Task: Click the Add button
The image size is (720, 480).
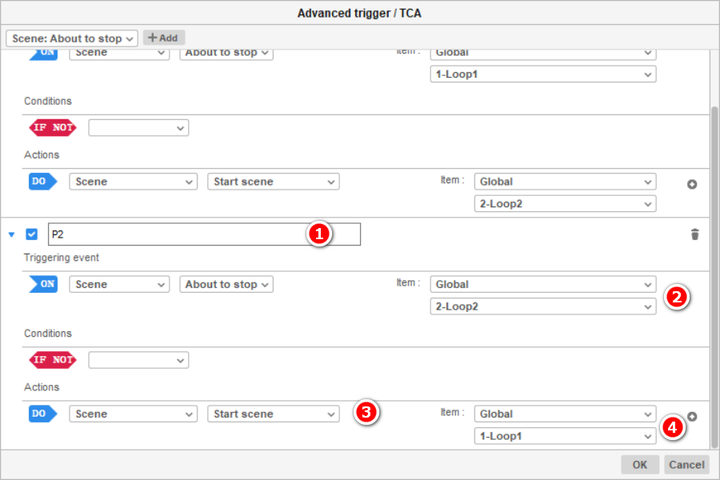Action: point(163,38)
